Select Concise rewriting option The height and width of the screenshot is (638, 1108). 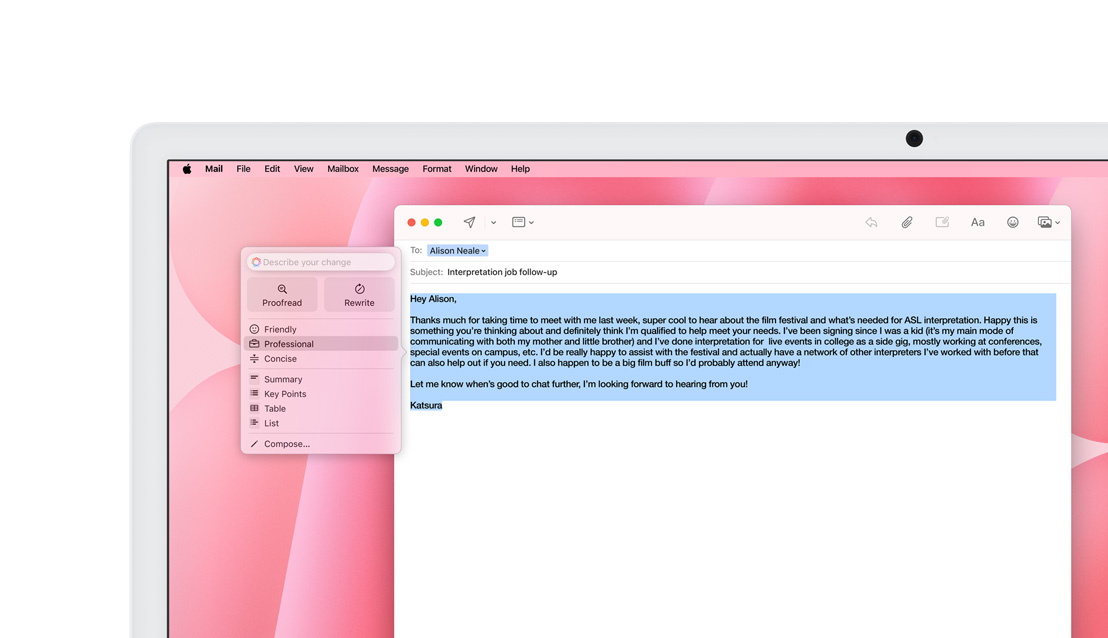pyautogui.click(x=280, y=358)
